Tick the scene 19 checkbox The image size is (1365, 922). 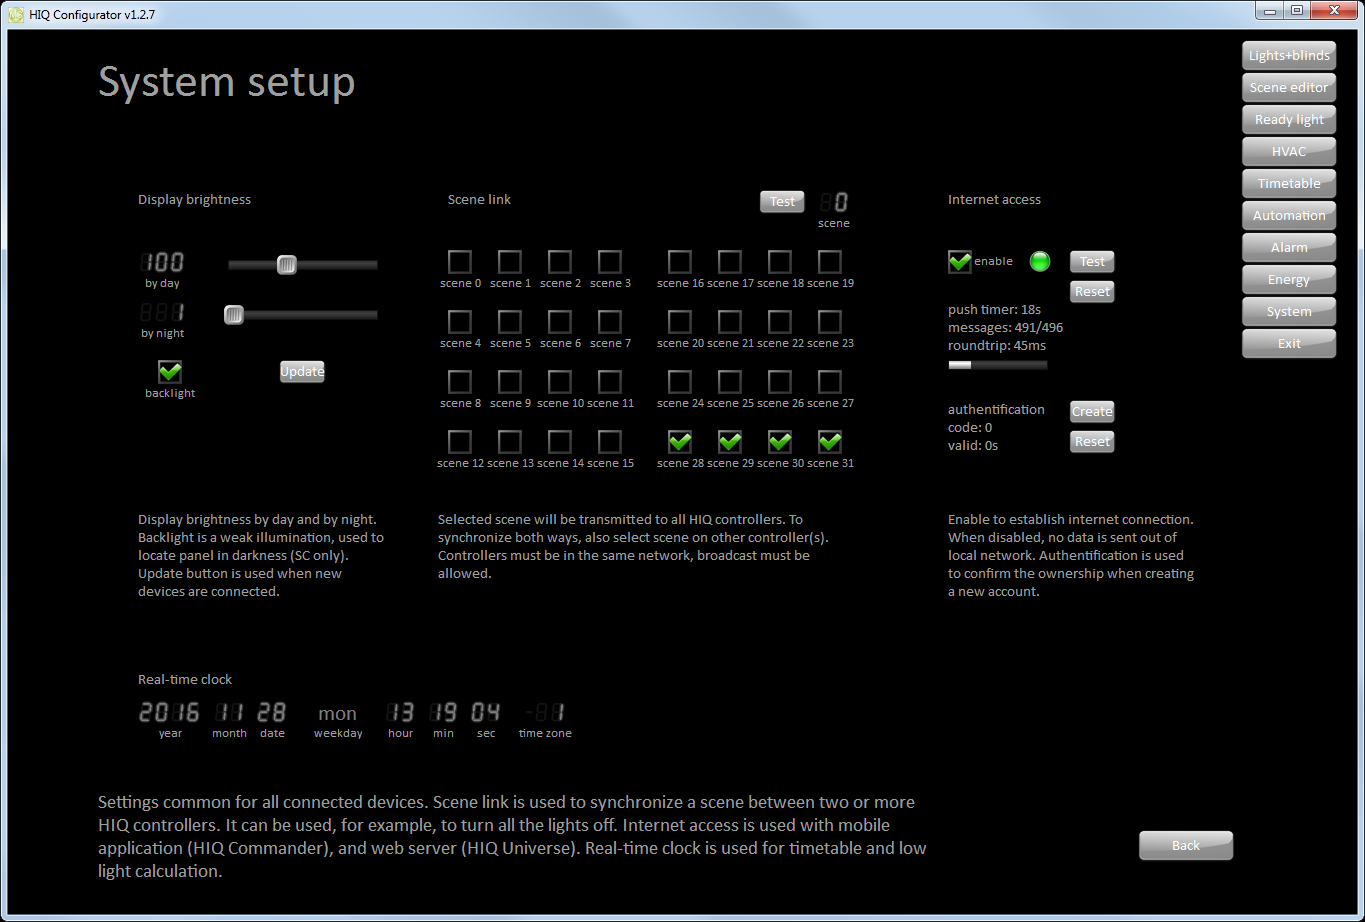[x=830, y=262]
